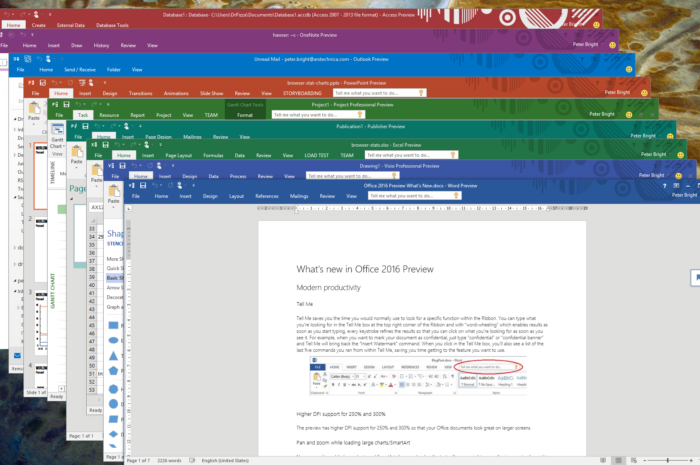
Task: Click the Gantt Chart view icon in Project
Action: tap(57, 130)
